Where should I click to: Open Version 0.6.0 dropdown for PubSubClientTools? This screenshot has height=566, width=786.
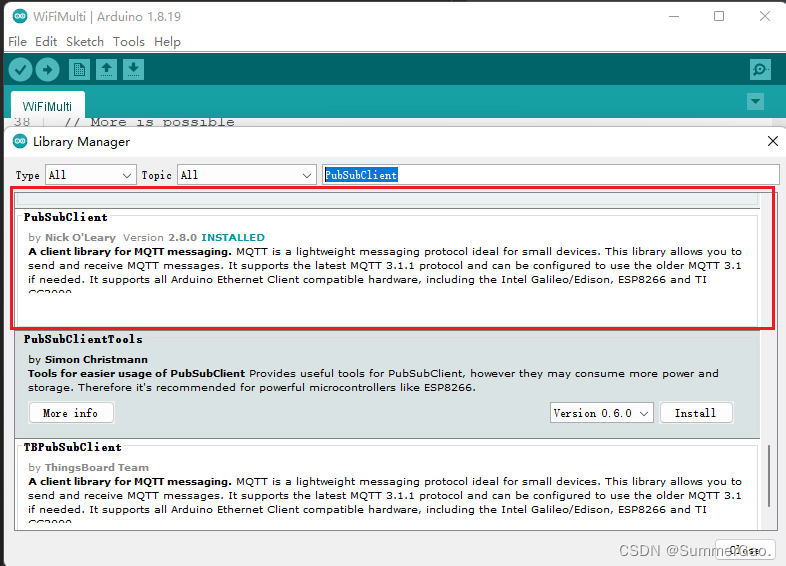coord(602,413)
